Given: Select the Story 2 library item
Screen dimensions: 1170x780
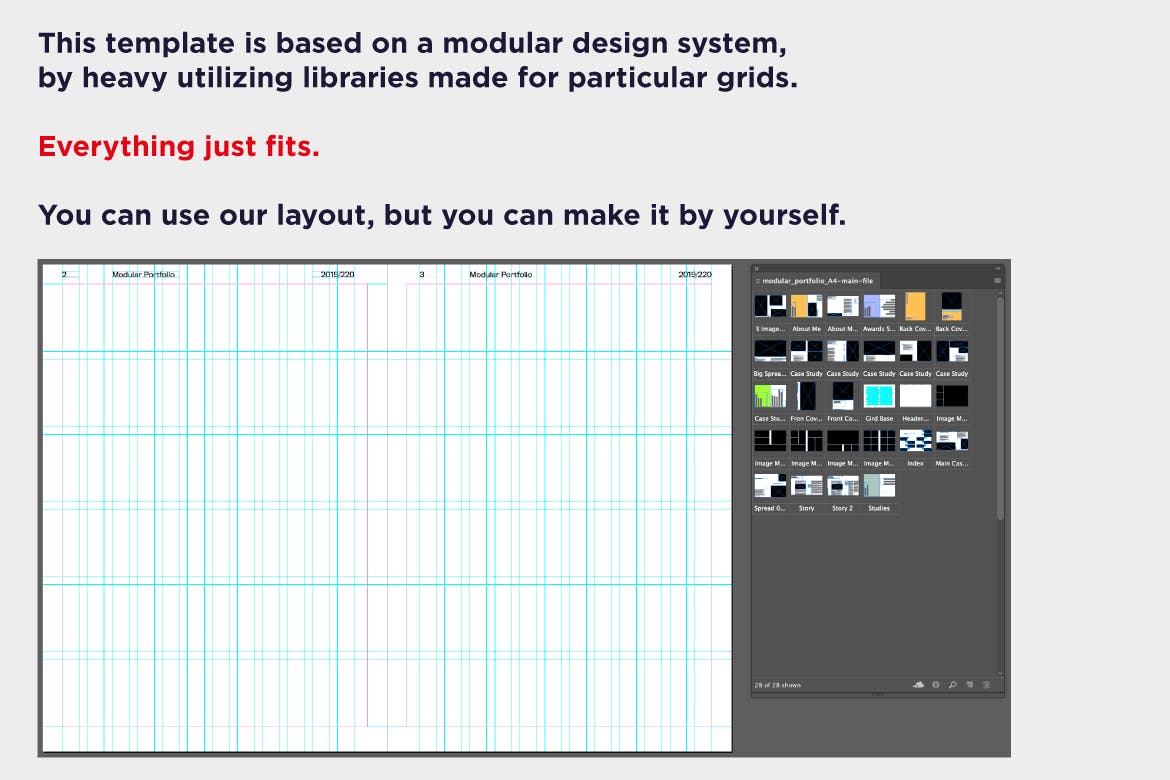Looking at the screenshot, I should click(843, 486).
